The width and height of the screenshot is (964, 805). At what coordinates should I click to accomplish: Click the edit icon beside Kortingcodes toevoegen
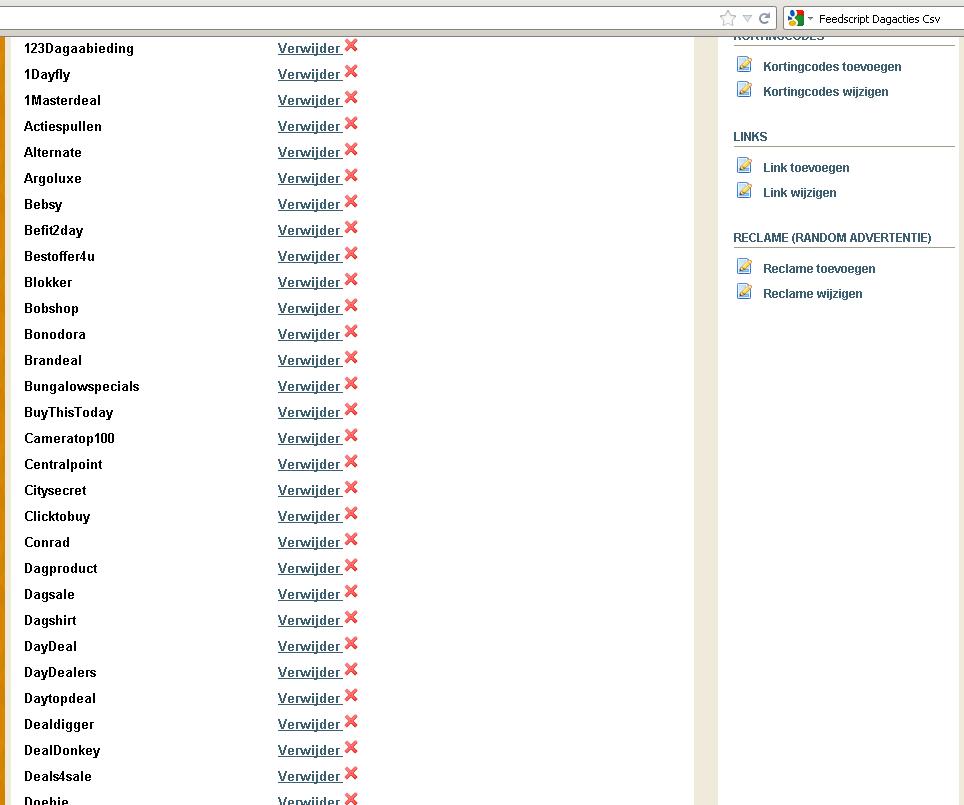point(744,64)
